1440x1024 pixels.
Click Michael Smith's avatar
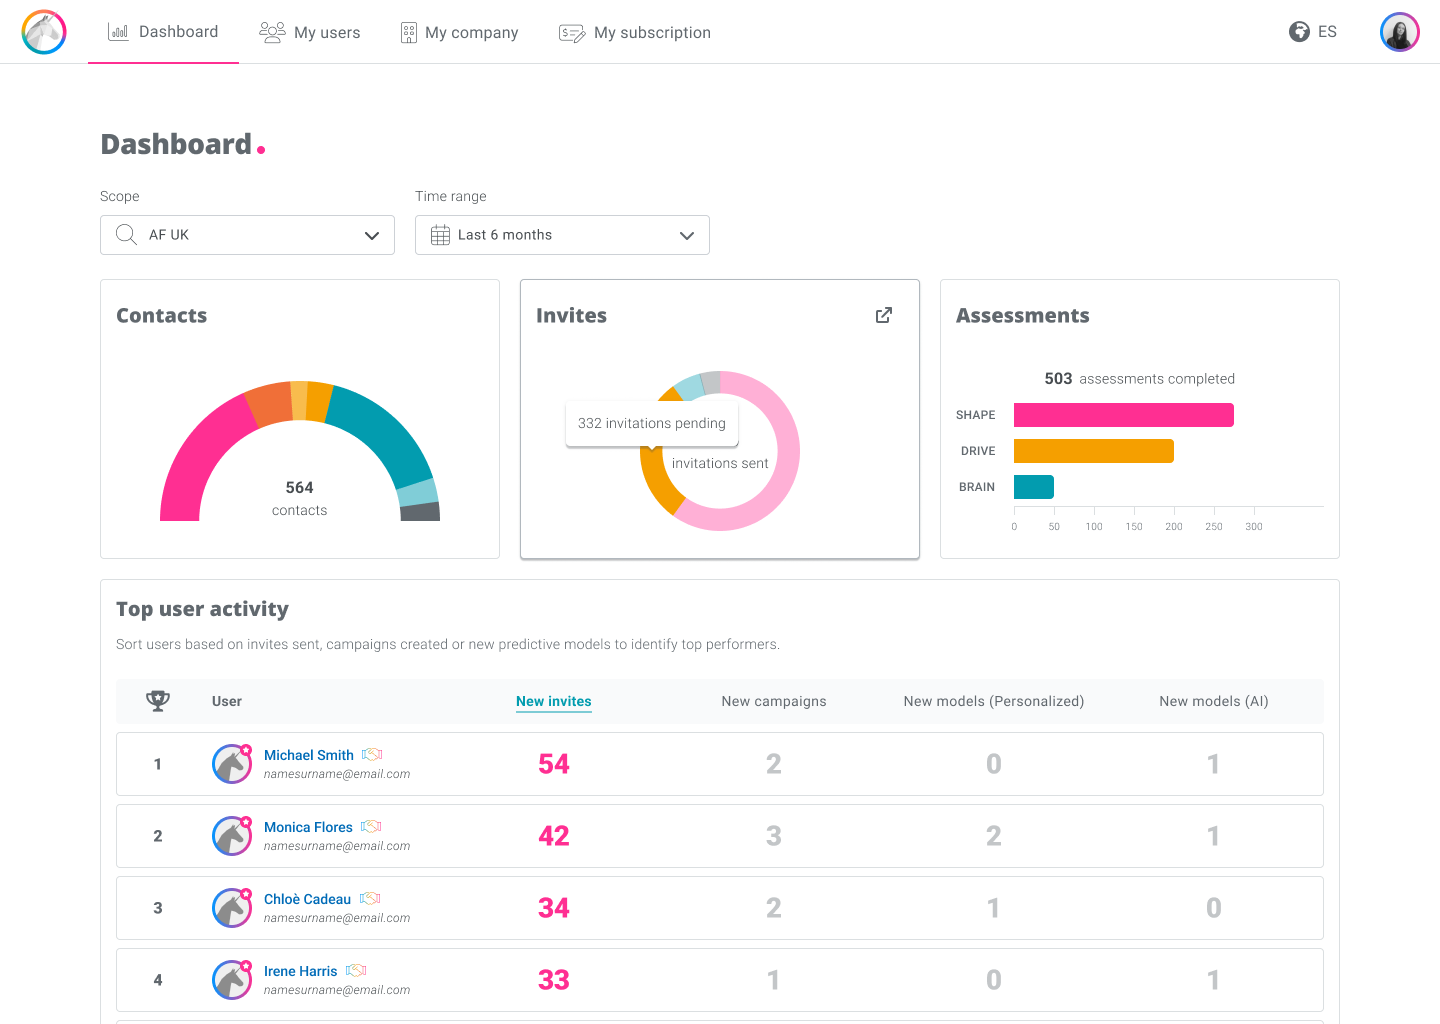click(232, 764)
